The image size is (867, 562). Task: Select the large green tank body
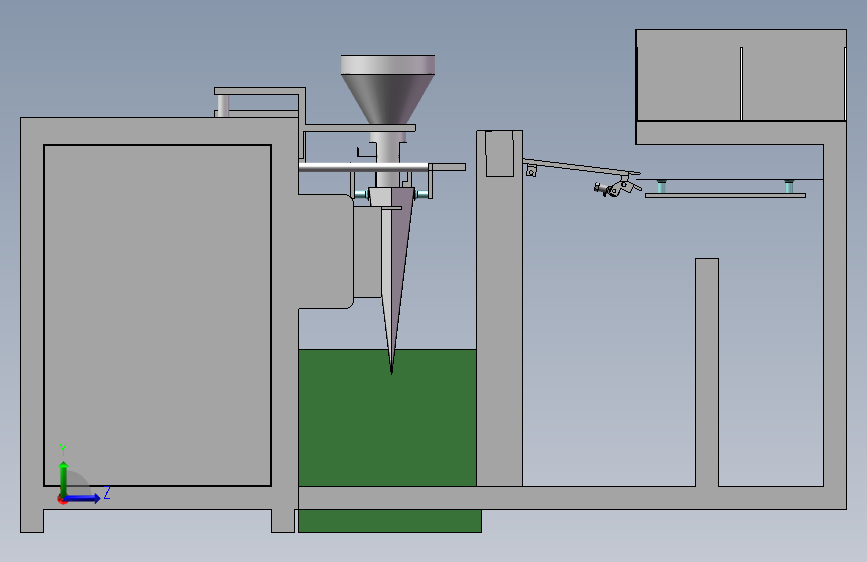387,418
